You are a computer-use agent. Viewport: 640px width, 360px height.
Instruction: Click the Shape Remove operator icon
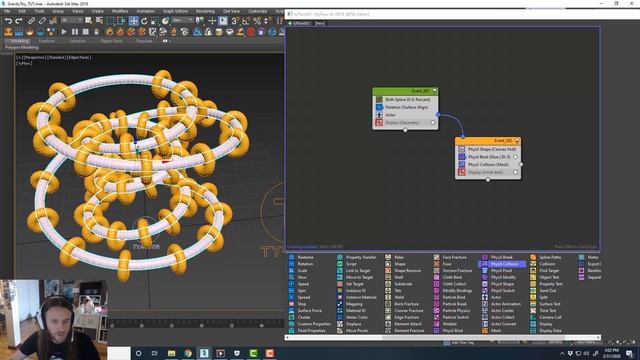click(388, 271)
